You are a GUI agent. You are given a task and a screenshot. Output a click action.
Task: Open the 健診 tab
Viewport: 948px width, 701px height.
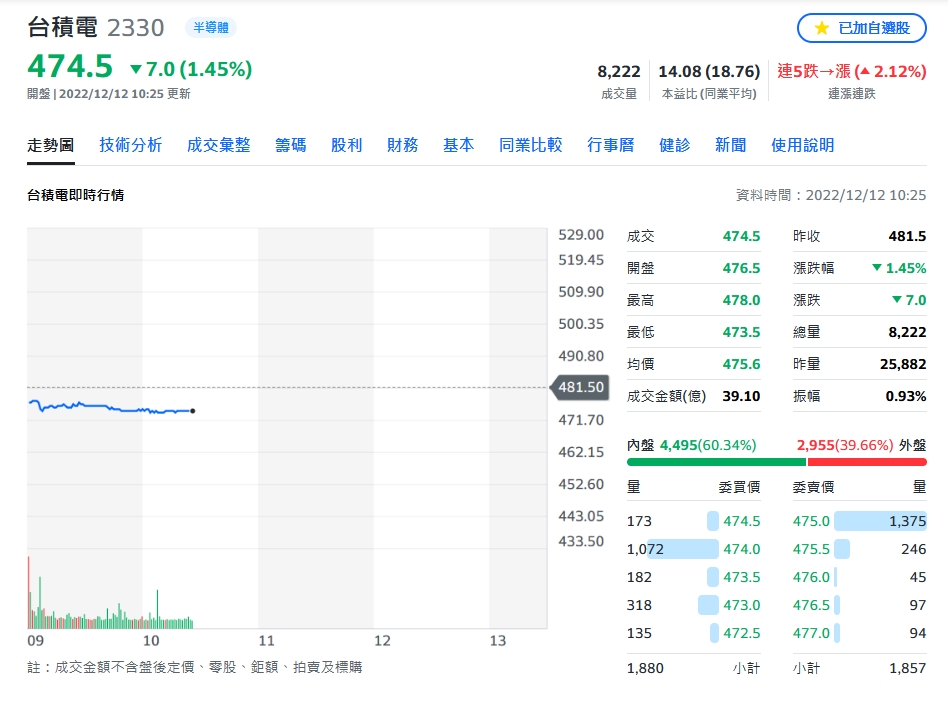tap(674, 145)
